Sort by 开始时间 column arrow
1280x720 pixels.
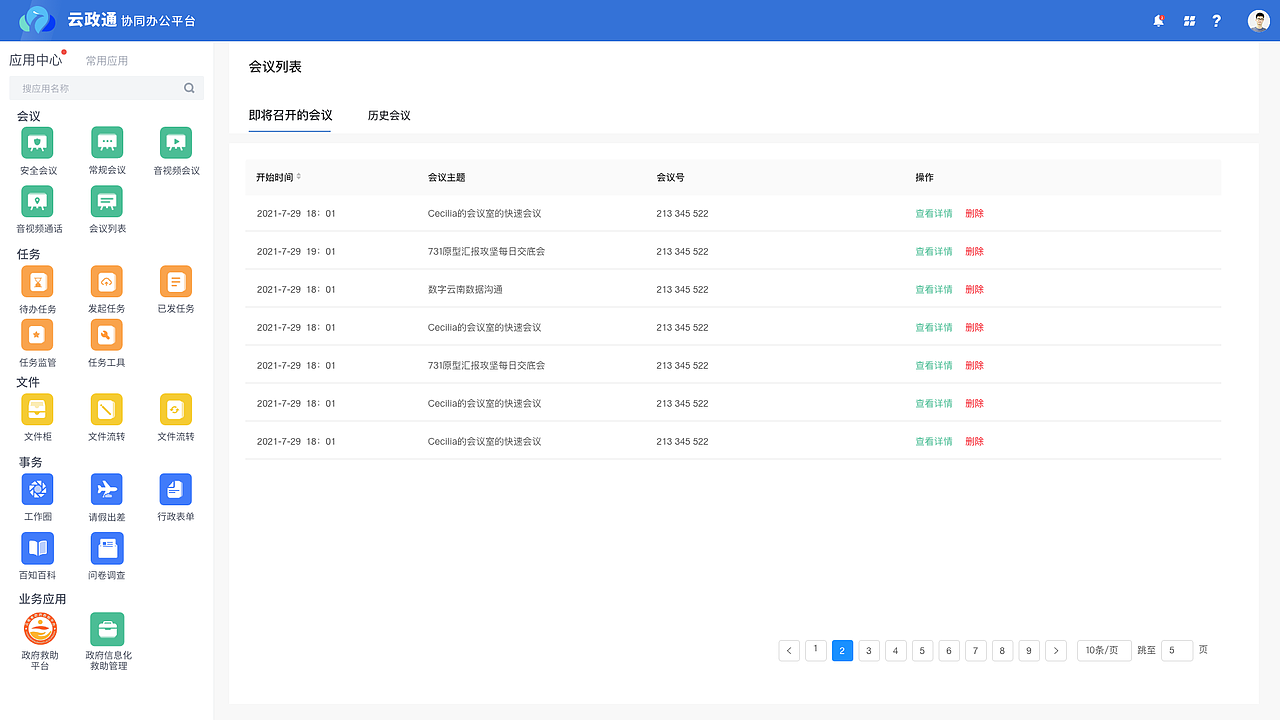[x=298, y=176]
